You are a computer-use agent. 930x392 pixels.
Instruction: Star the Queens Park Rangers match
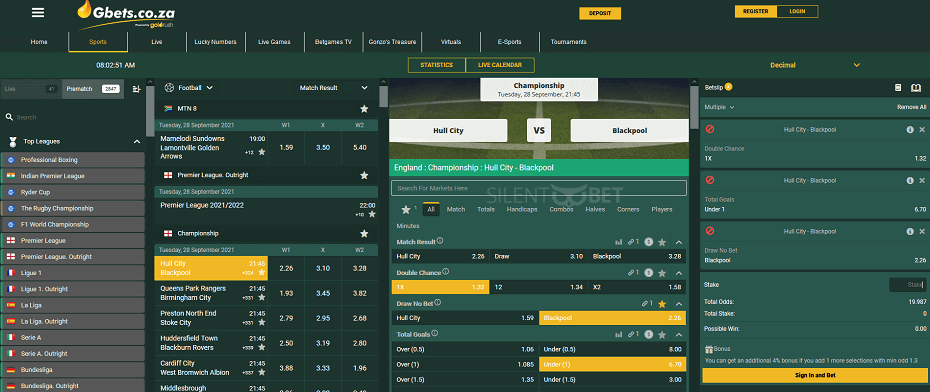[262, 297]
